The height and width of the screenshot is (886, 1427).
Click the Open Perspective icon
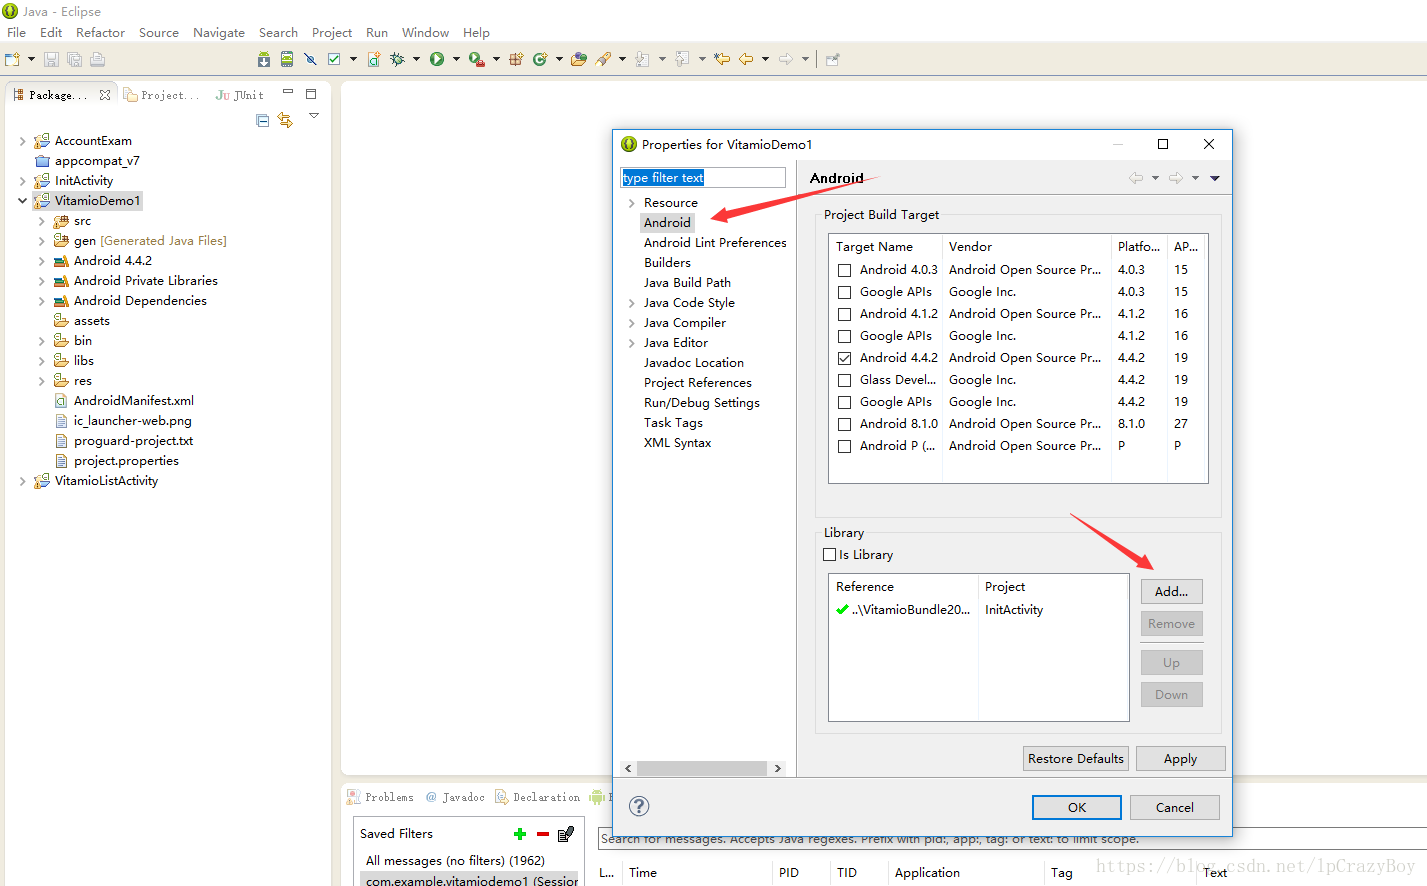click(x=833, y=59)
